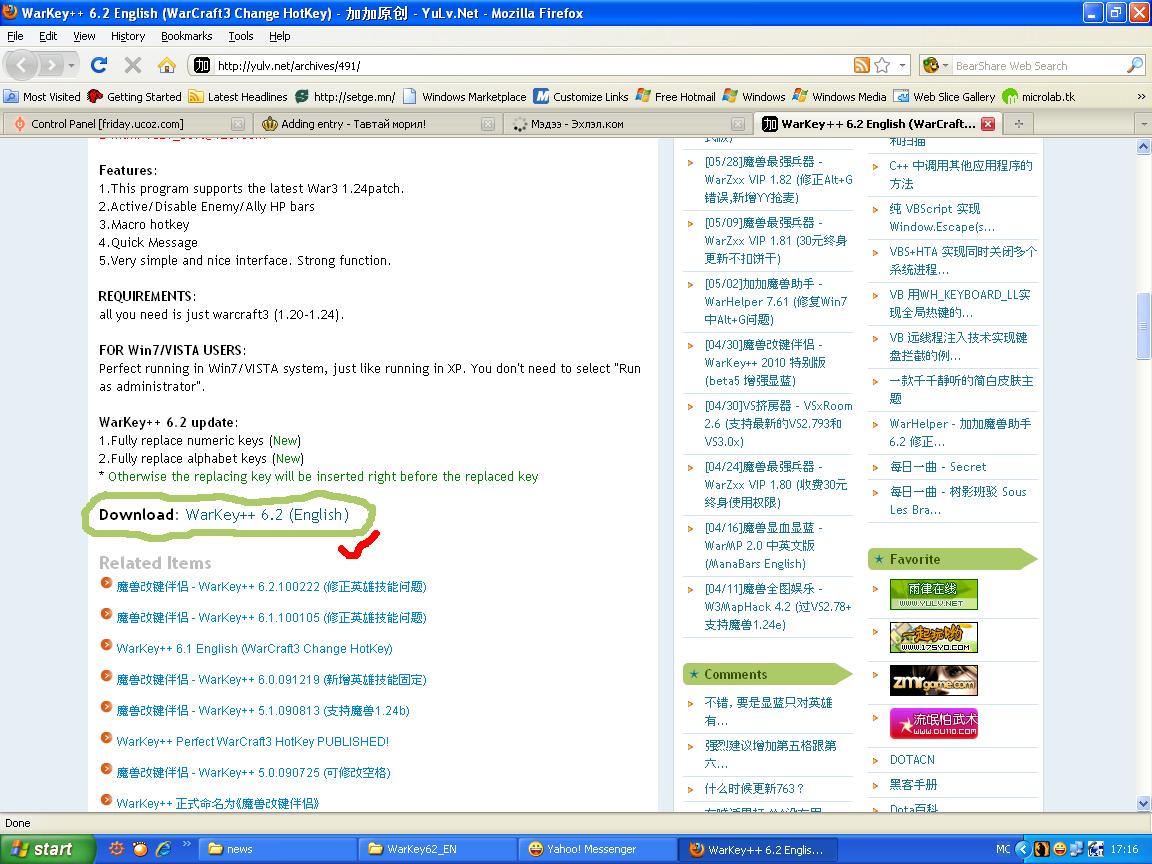Image resolution: width=1152 pixels, height=864 pixels.
Task: Bookmark this page with the star icon
Action: pyautogui.click(x=882, y=65)
